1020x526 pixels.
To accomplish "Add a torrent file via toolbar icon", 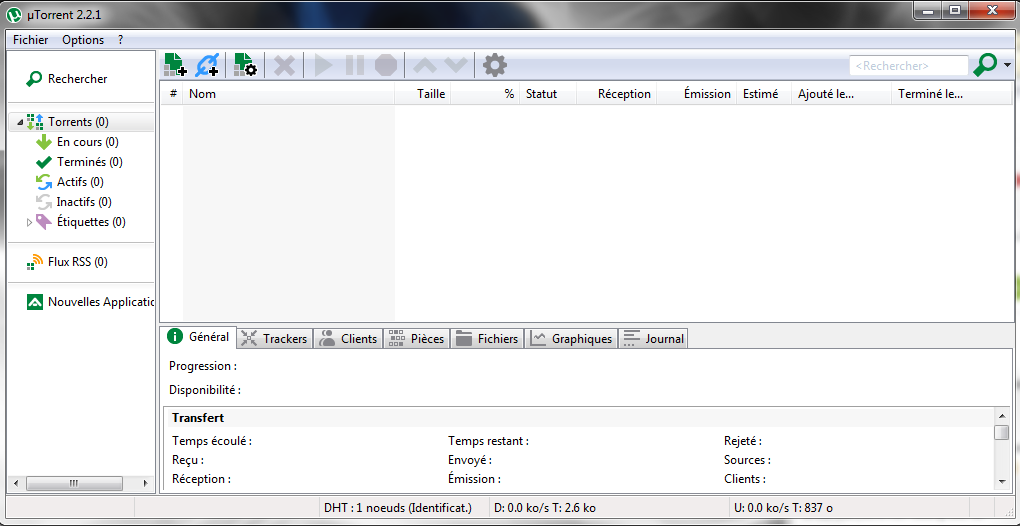I will click(x=176, y=65).
